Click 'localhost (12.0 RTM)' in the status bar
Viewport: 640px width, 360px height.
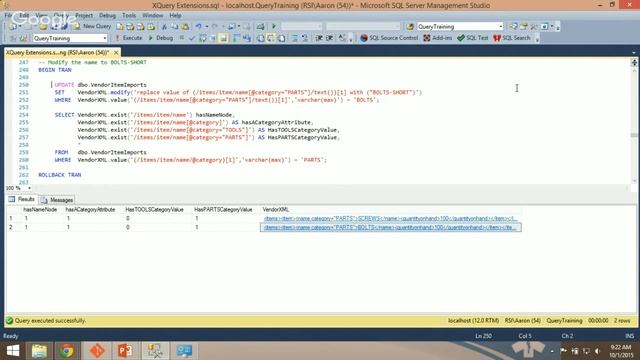coord(473,321)
